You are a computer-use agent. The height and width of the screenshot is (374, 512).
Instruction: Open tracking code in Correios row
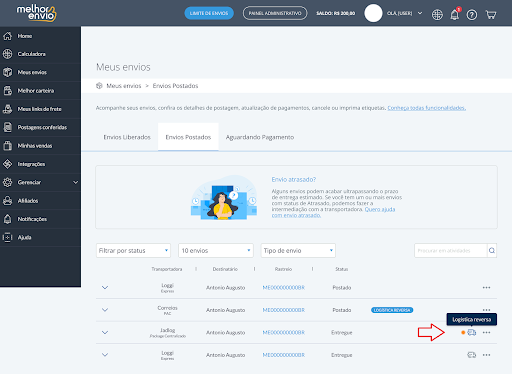tap(284, 310)
